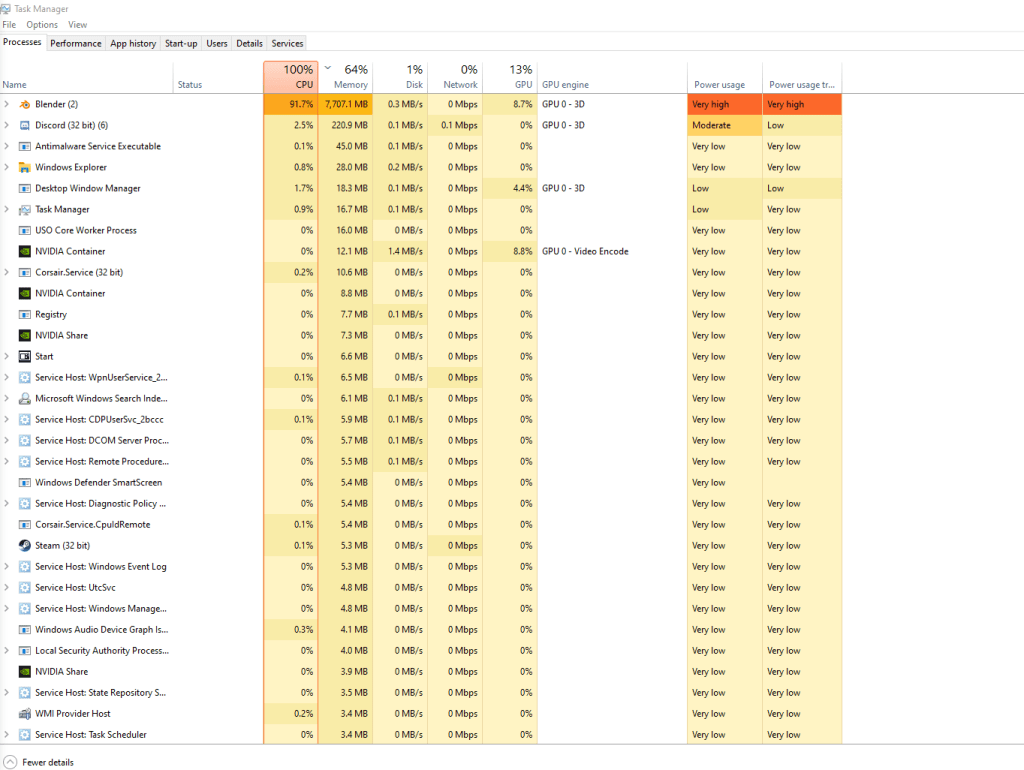
Task: Click the Discord process icon
Action: tap(25, 125)
